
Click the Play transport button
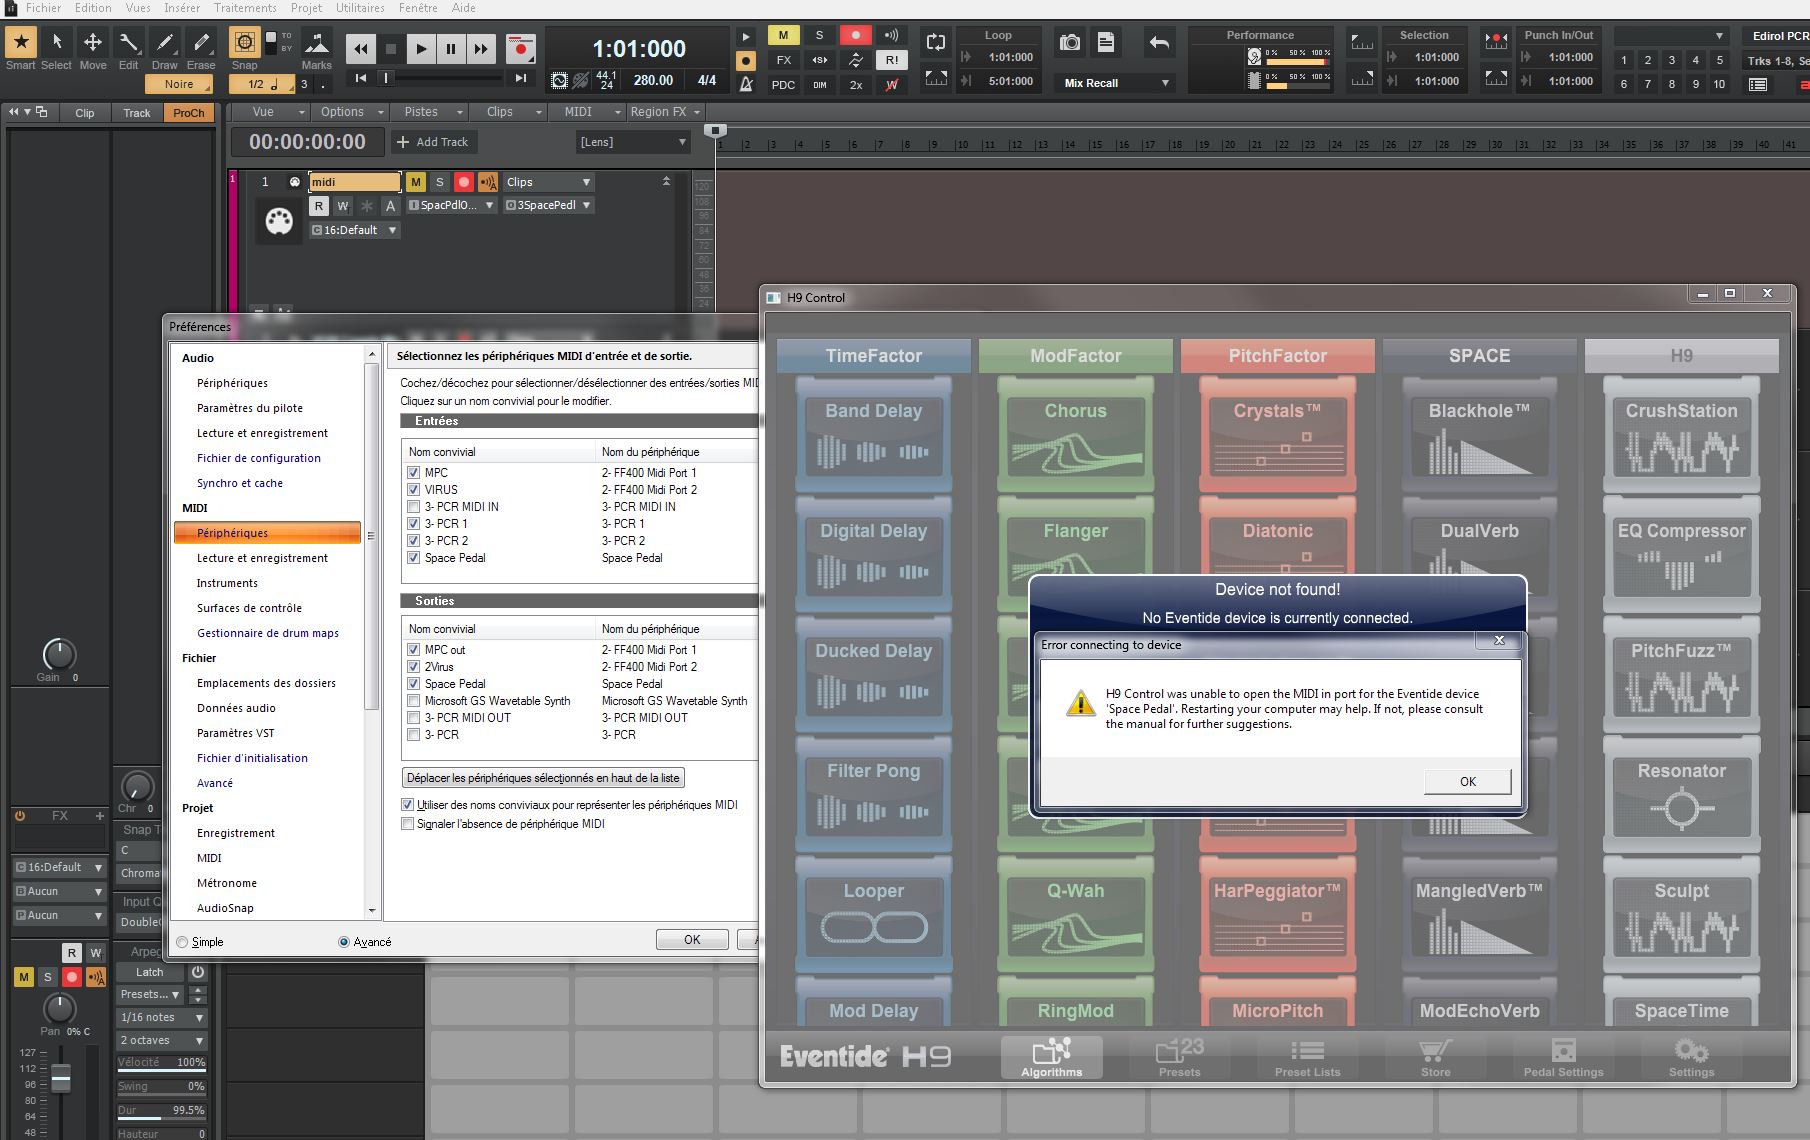[x=421, y=48]
